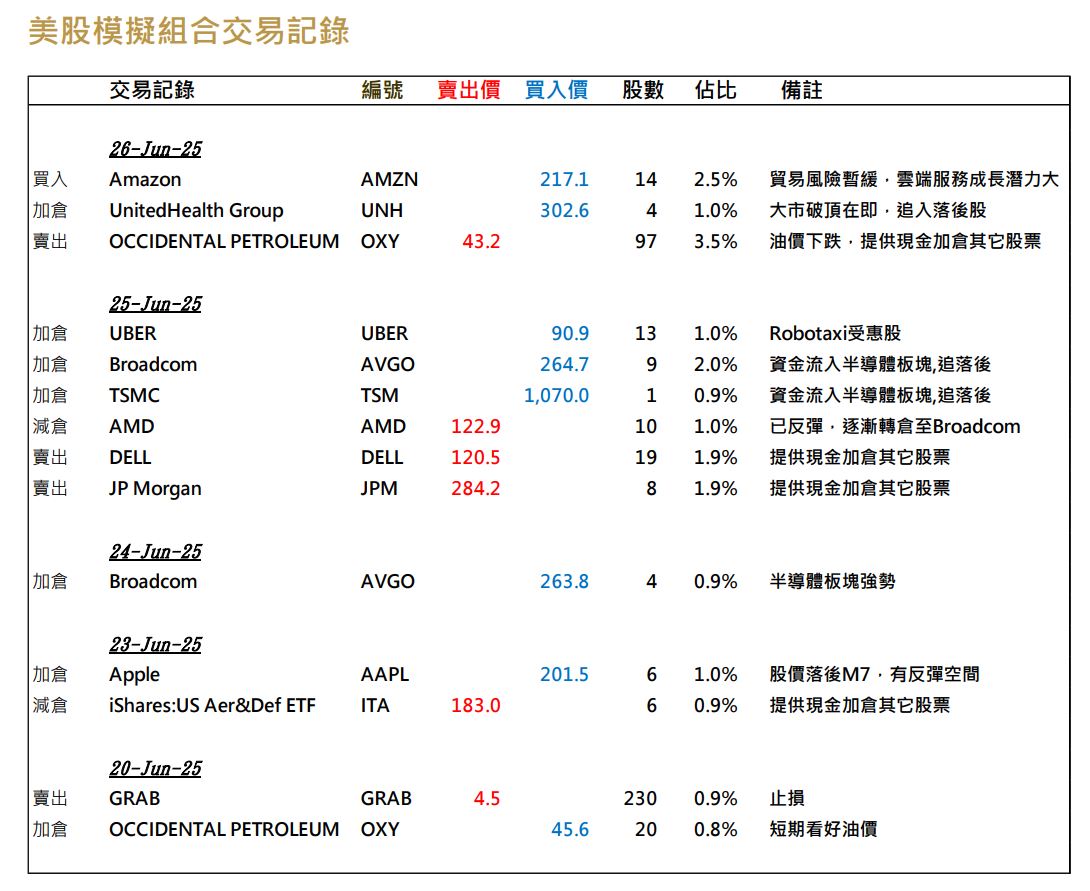
Task: Click the 買入 action label for Amazon
Action: point(50,179)
